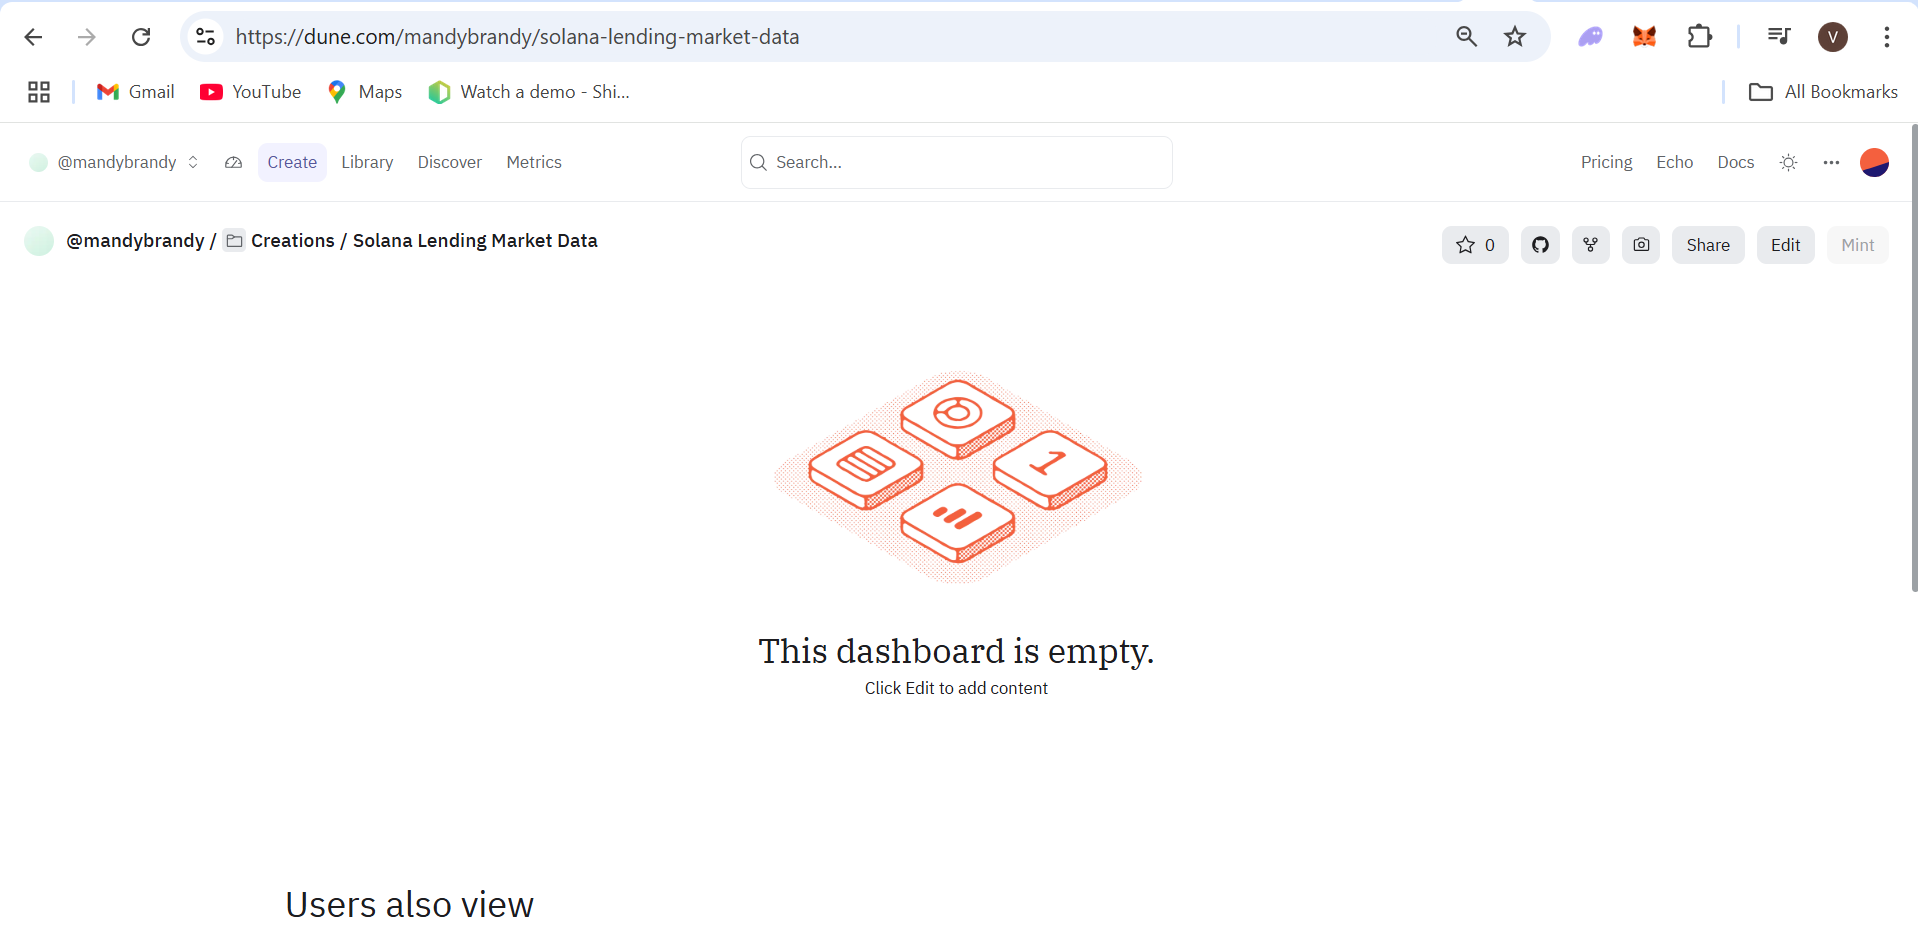Click the fork dashboard icon

[1590, 245]
